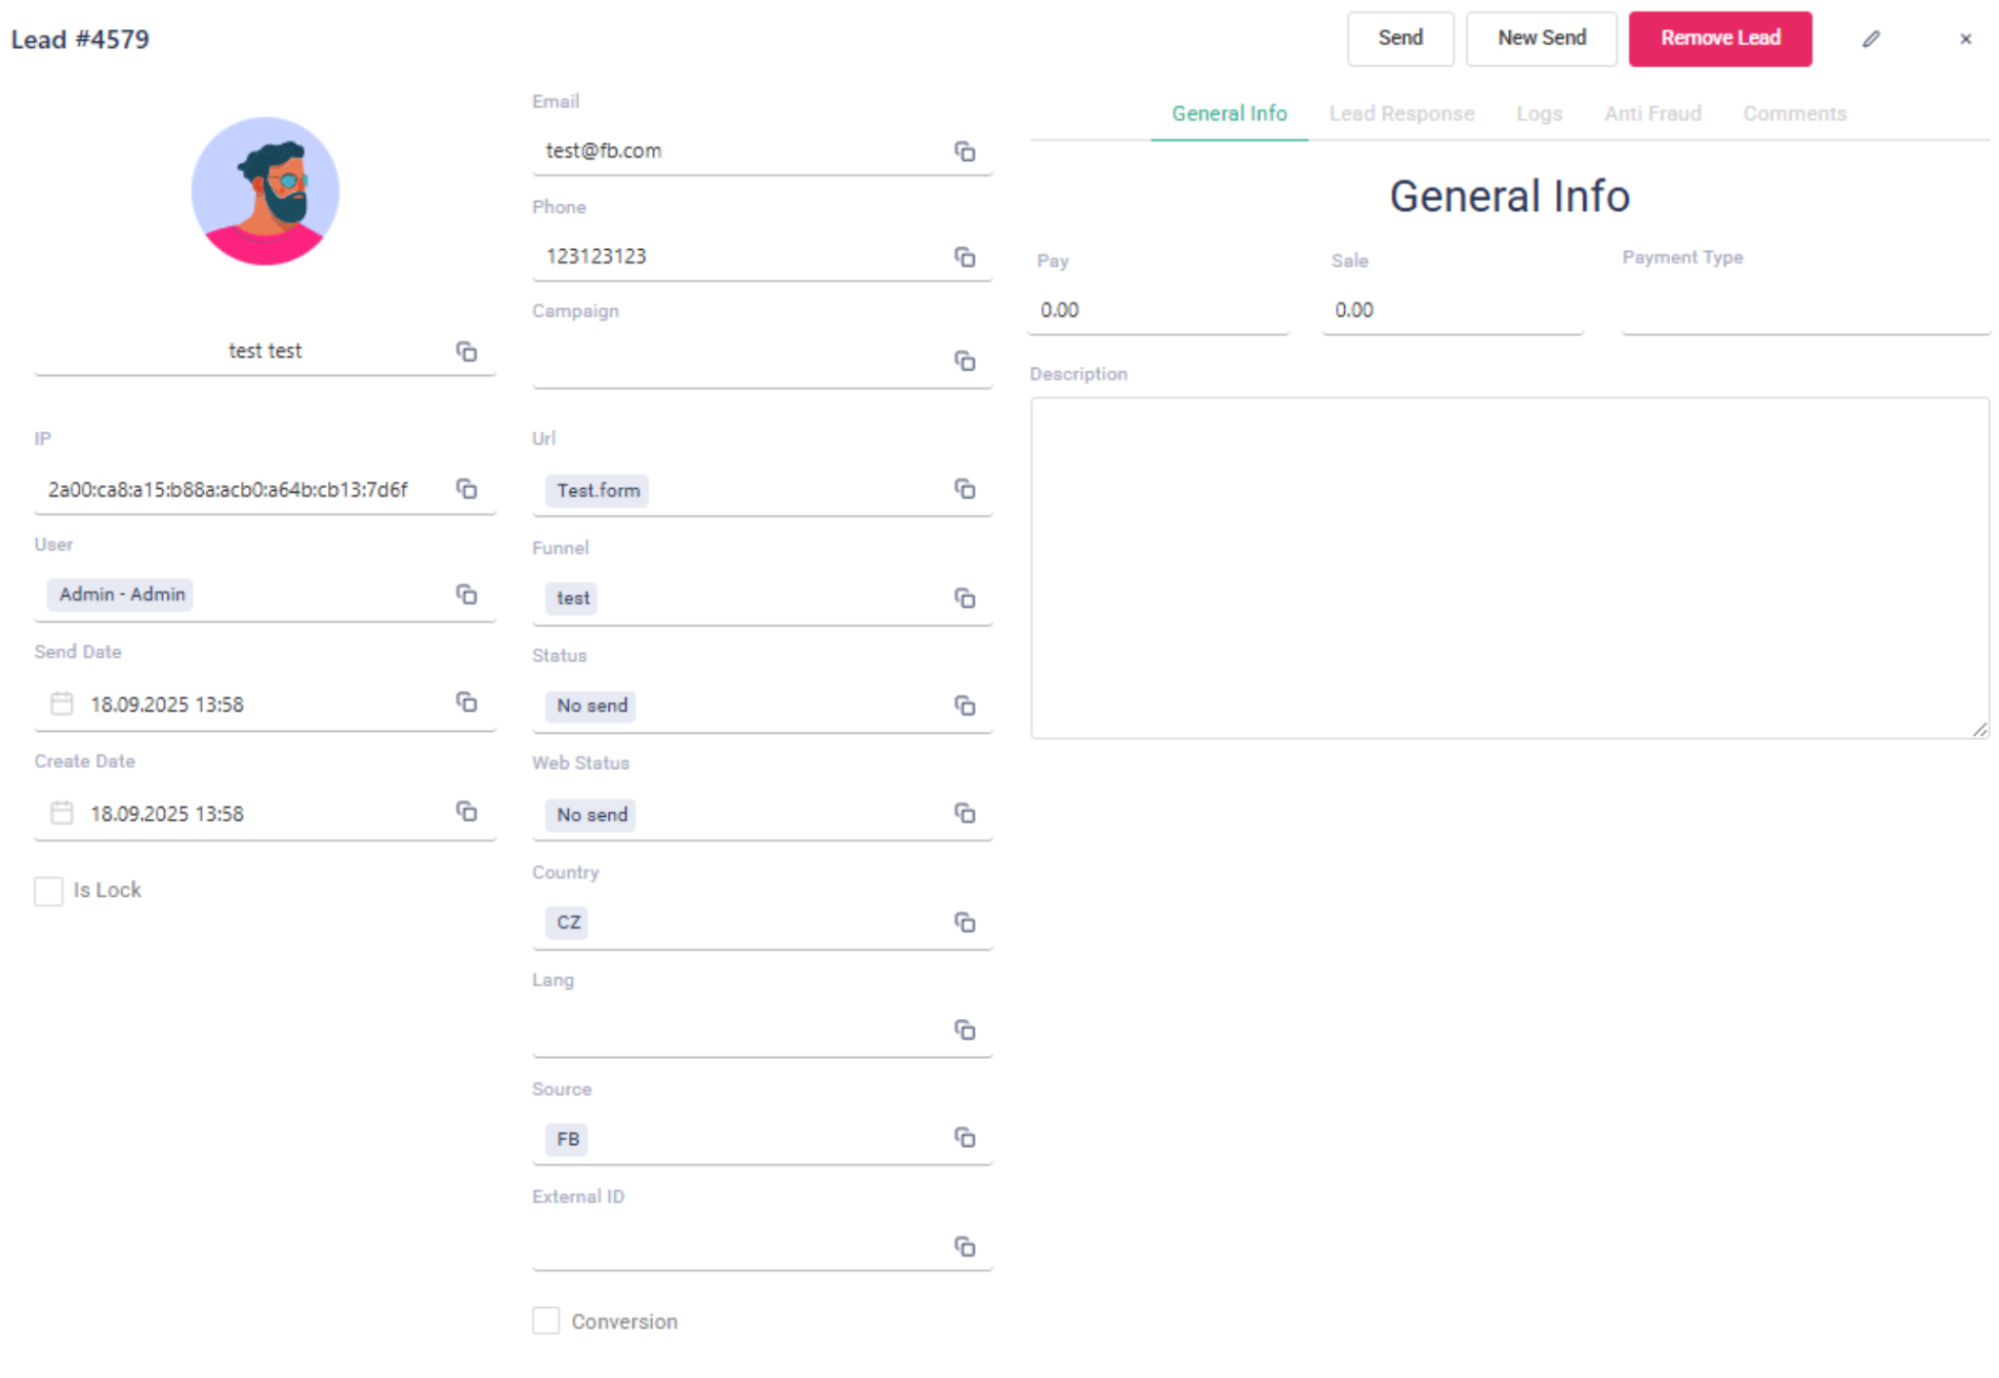Copy the Source FB value
Image resolution: width=1999 pixels, height=1378 pixels.
click(964, 1137)
